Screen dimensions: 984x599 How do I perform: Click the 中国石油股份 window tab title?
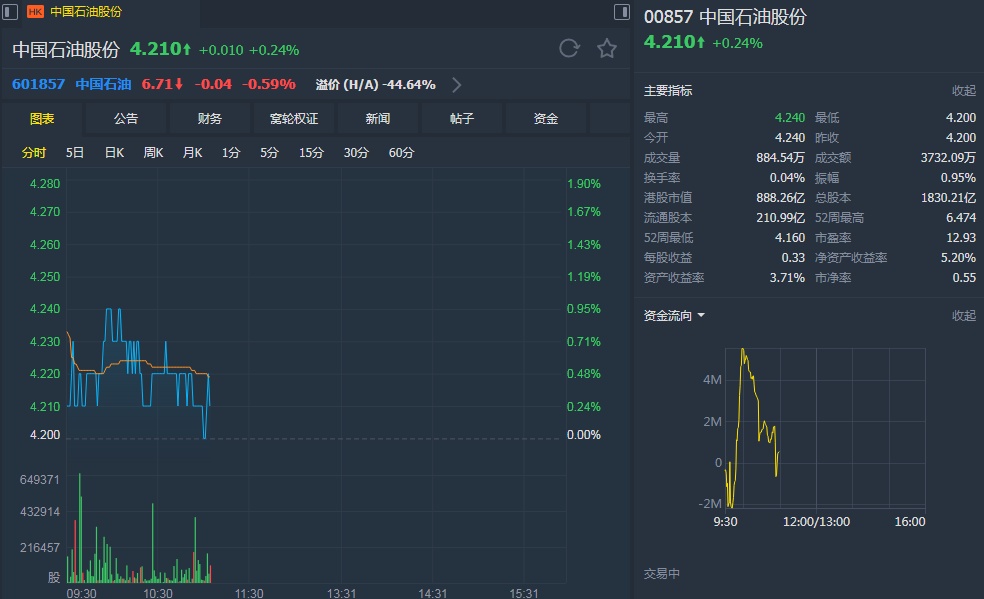86,12
